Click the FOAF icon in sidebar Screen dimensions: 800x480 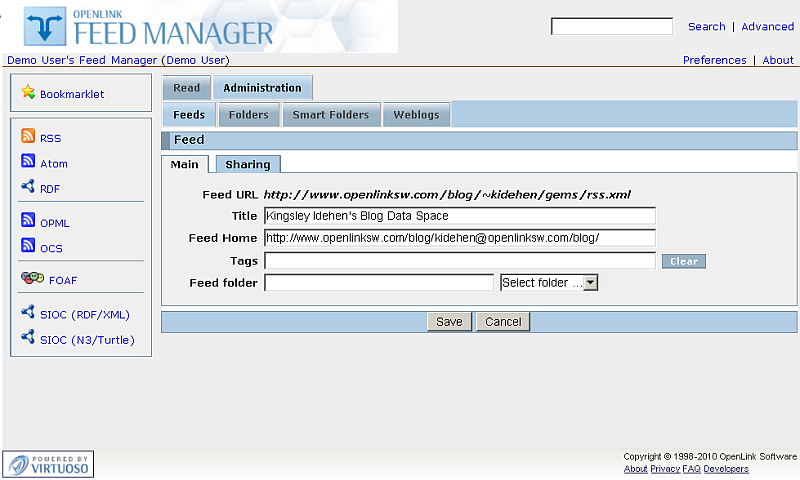[x=32, y=279]
